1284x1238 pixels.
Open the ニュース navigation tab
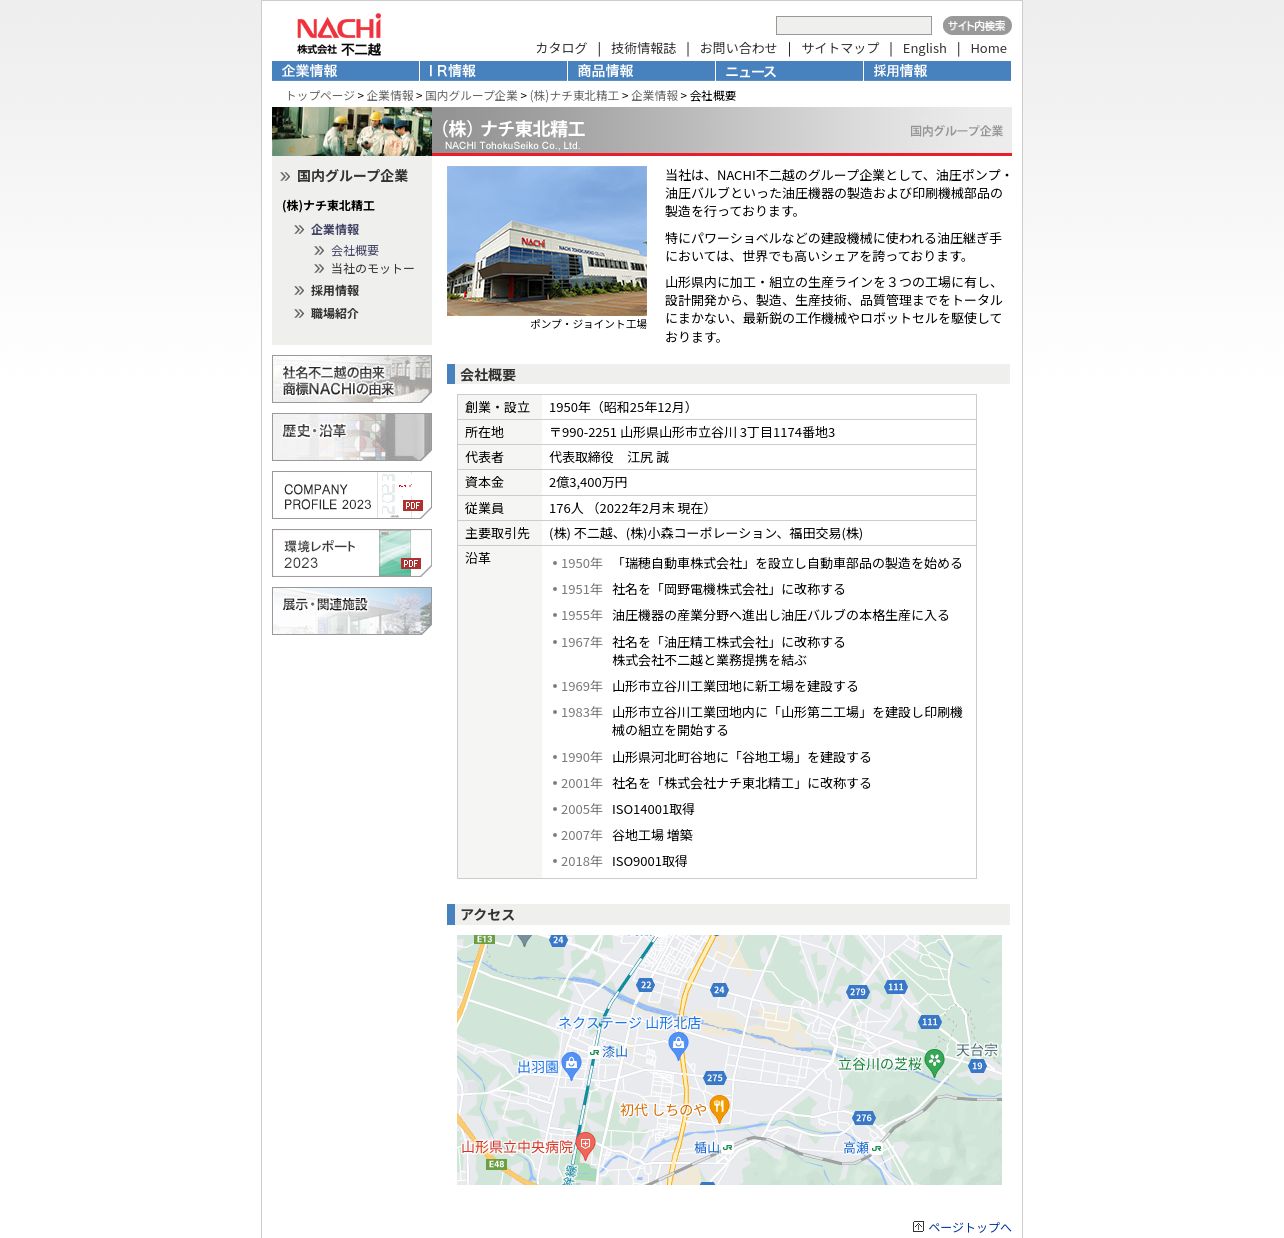pyautogui.click(x=789, y=71)
